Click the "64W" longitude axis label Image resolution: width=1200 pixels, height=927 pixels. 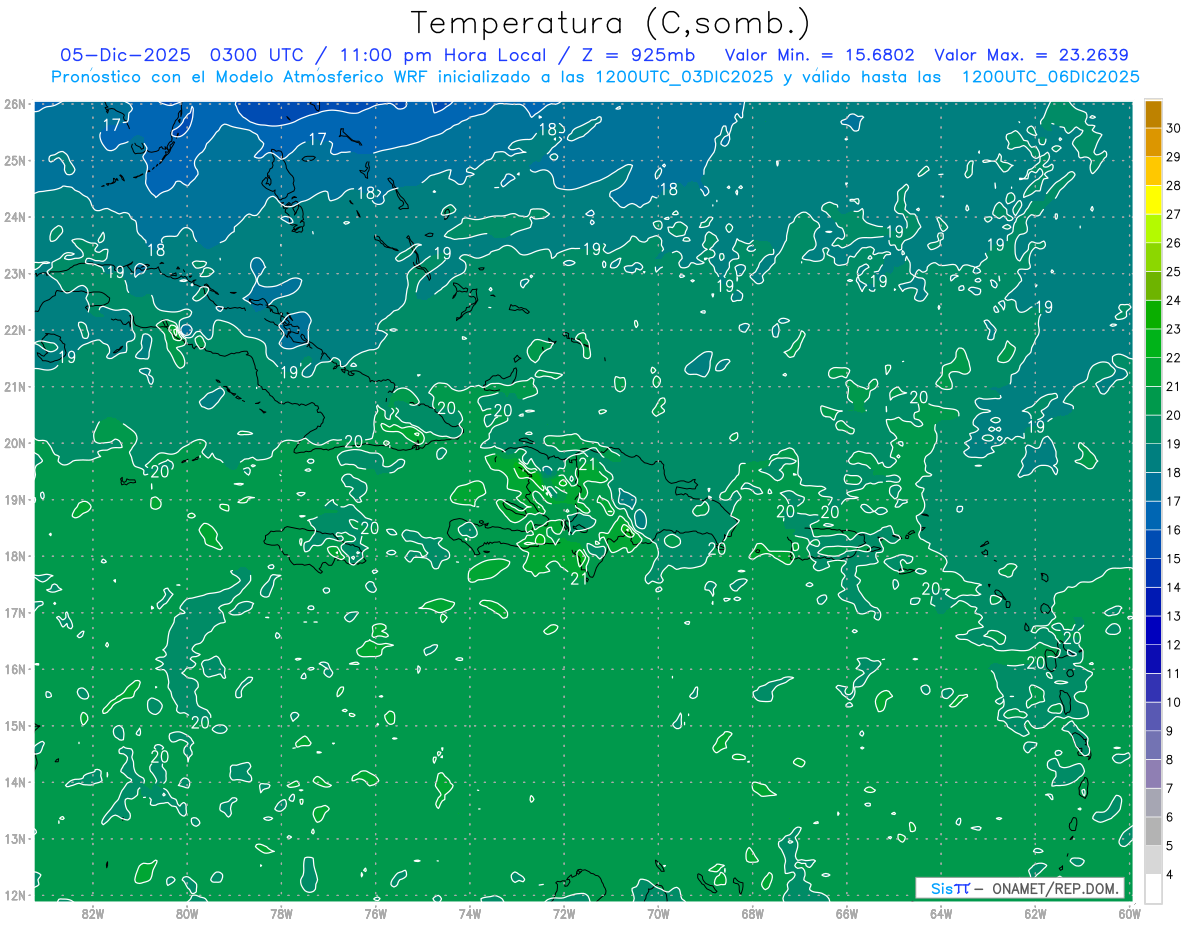(940, 913)
